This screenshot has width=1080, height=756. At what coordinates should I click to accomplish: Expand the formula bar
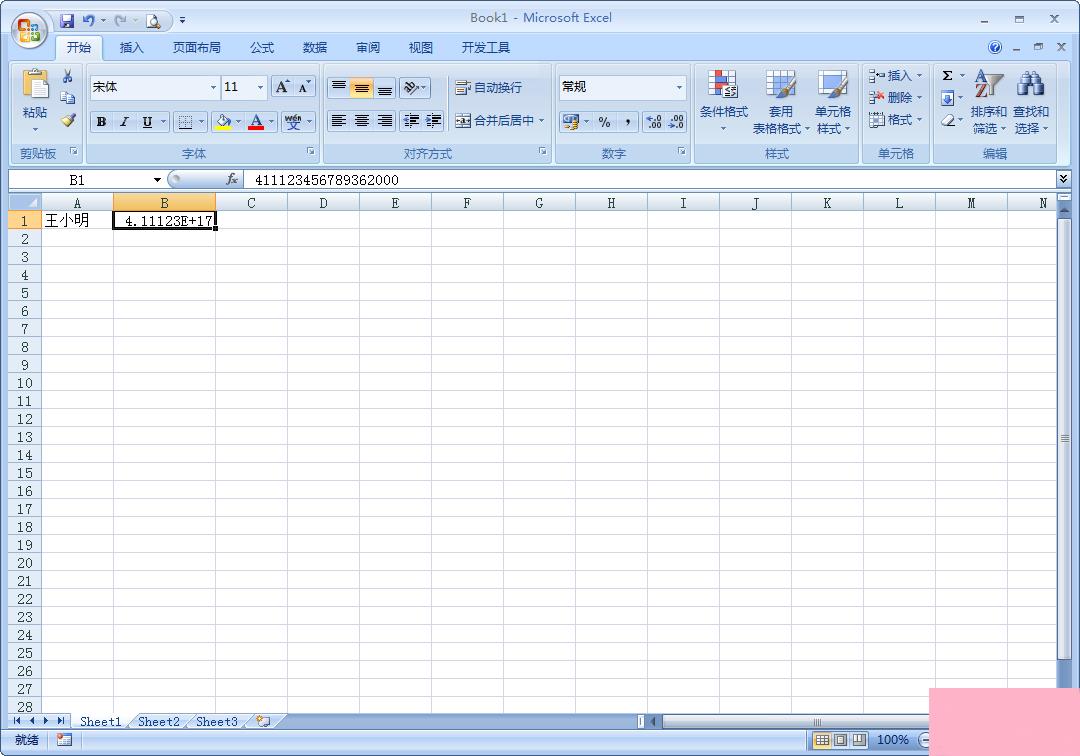click(x=1063, y=179)
